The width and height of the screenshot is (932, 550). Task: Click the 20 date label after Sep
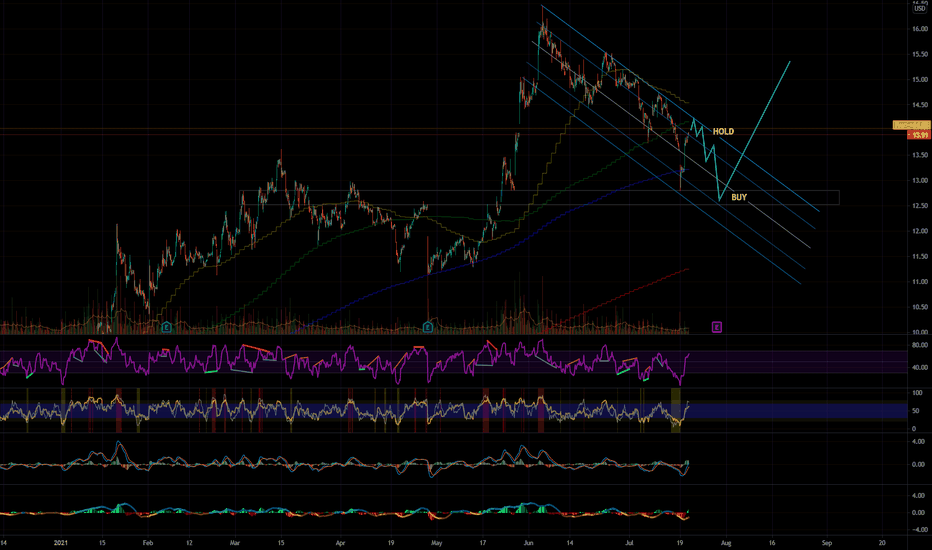(881, 542)
